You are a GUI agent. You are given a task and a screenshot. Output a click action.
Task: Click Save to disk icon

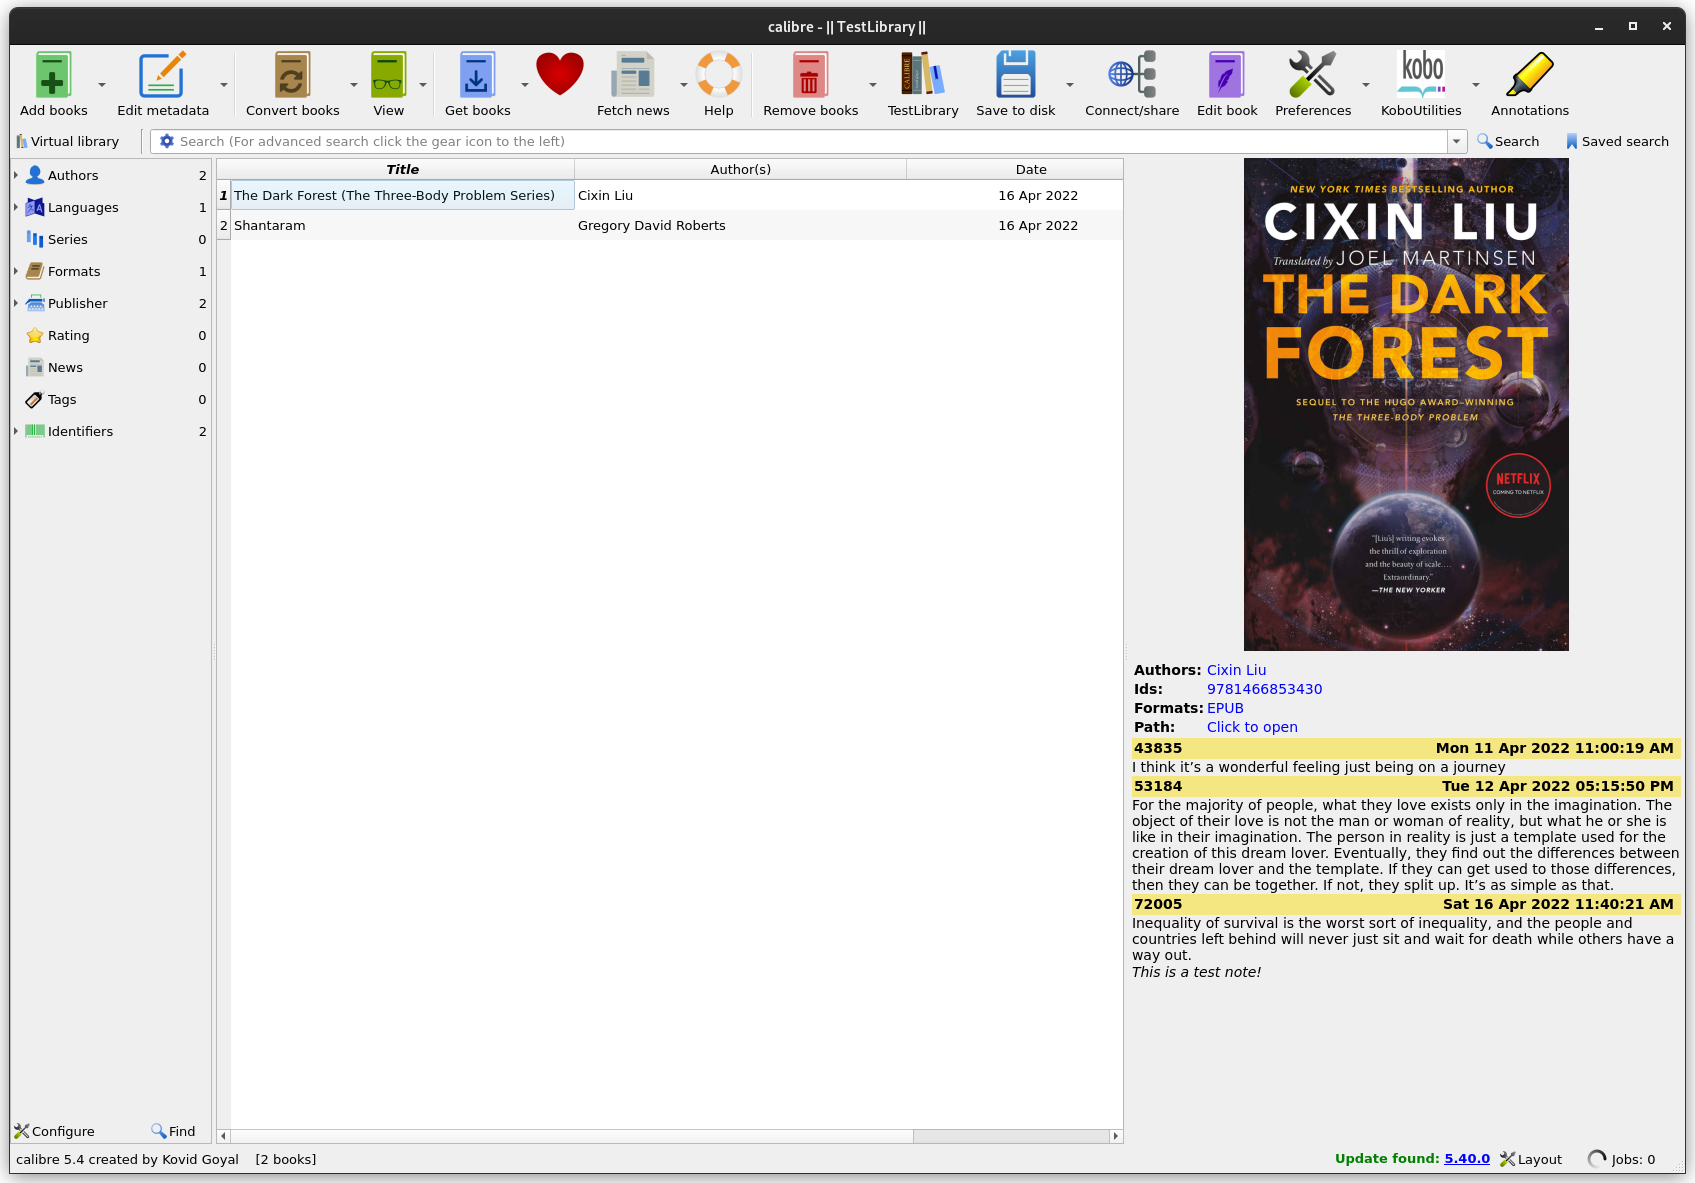[x=1015, y=75]
